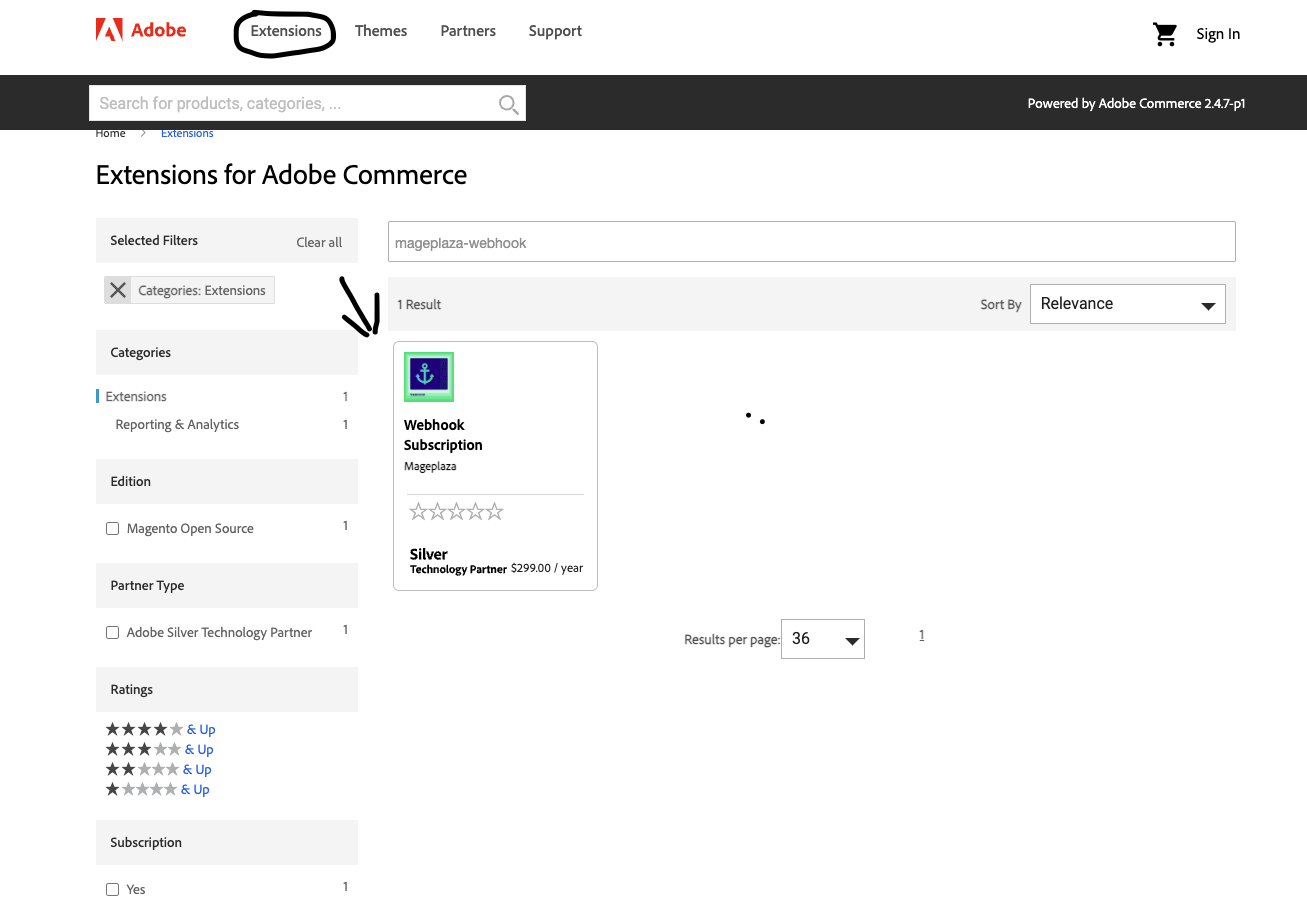The height and width of the screenshot is (915, 1307).
Task: Go to the Support menu item
Action: click(555, 31)
